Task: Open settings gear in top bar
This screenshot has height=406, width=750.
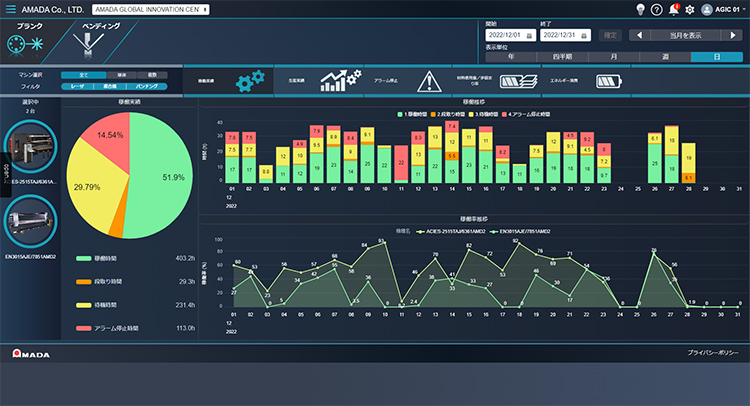Action: tap(689, 9)
